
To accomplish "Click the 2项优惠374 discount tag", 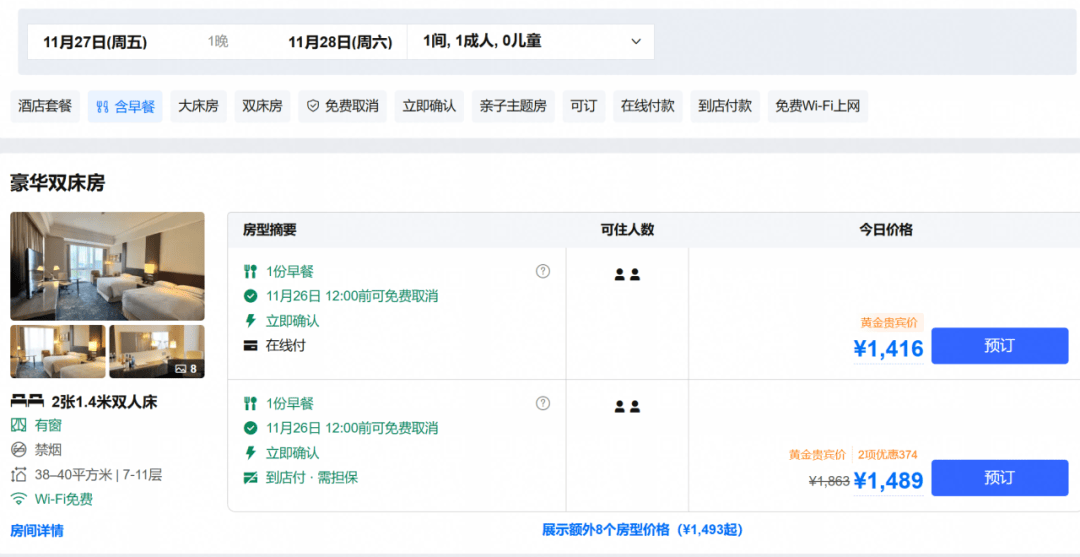I will (x=888, y=454).
